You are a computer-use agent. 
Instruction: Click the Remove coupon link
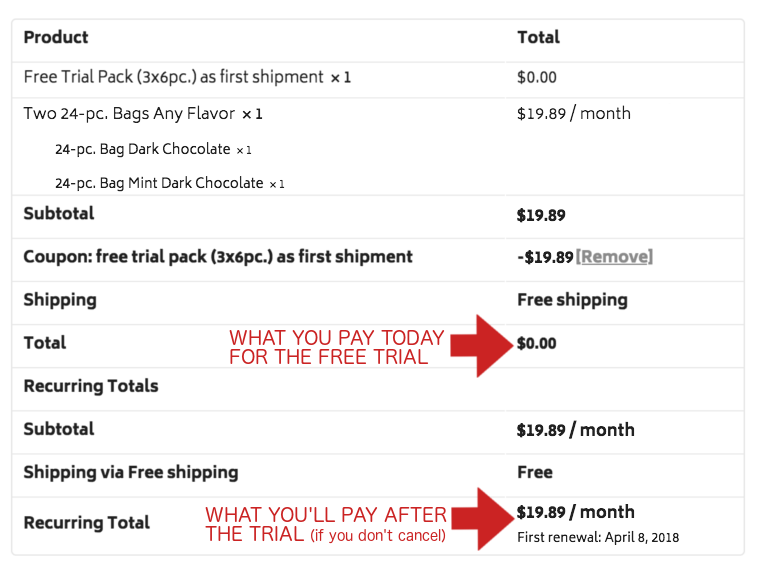tap(614, 257)
